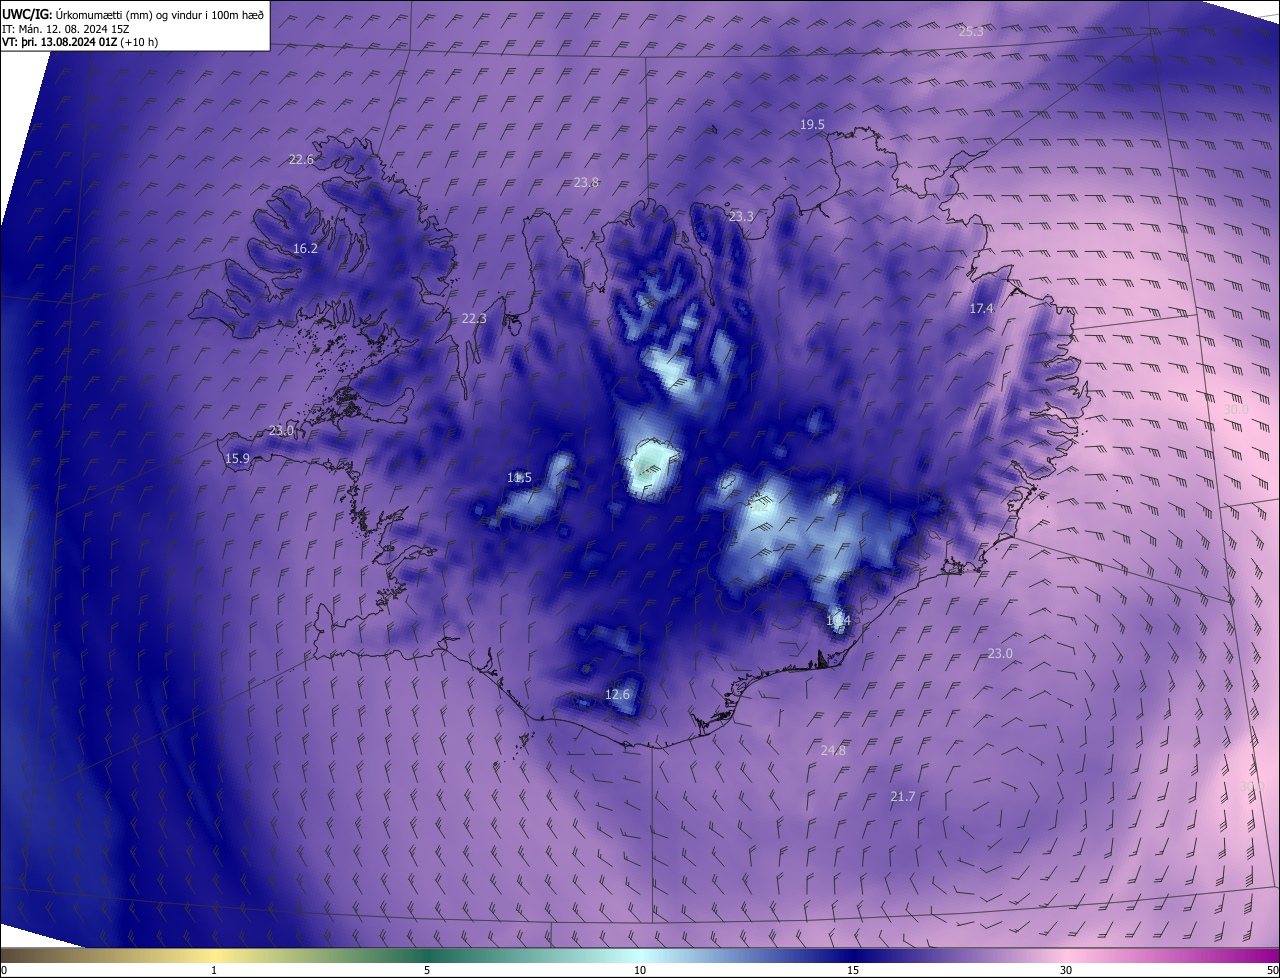This screenshot has width=1280, height=978.
Task: Click the 24.8 value label on the map
Action: 833,751
